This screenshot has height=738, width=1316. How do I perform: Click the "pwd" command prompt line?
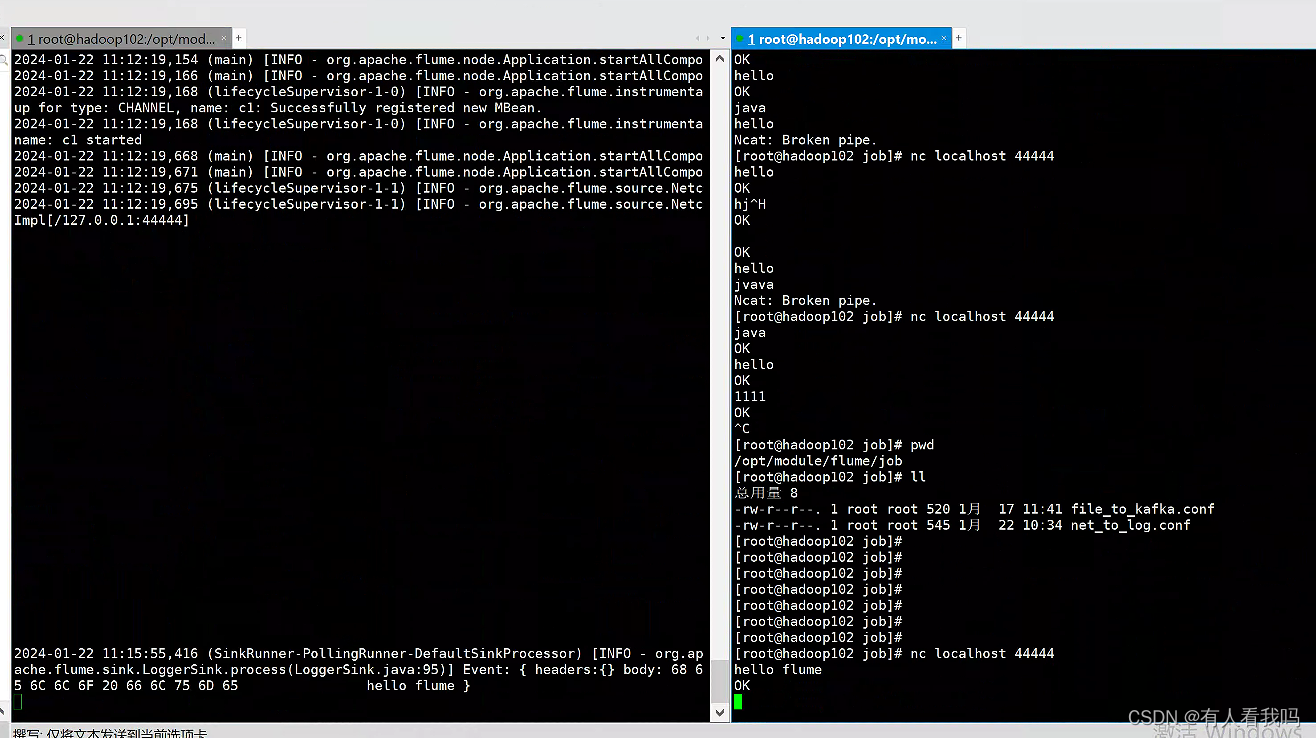834,444
